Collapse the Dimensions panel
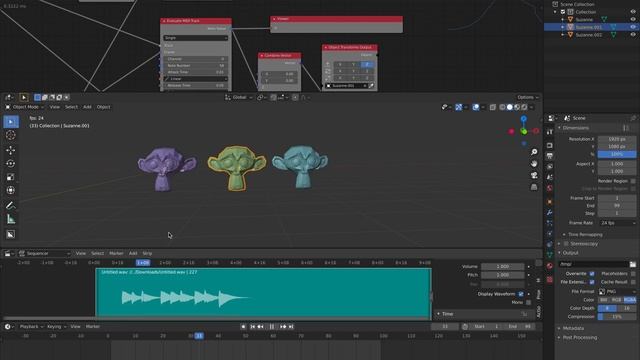The height and width of the screenshot is (360, 640). click(576, 128)
